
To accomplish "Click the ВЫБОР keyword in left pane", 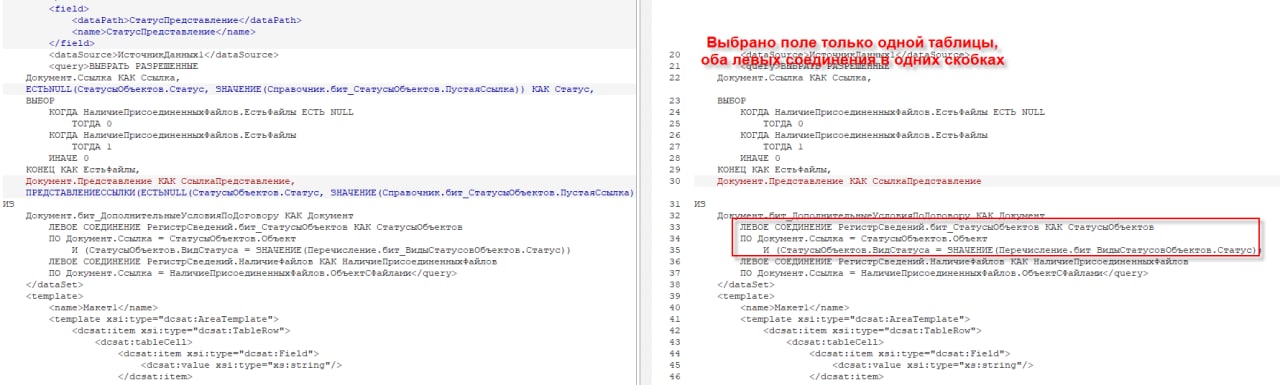I will (x=41, y=101).
